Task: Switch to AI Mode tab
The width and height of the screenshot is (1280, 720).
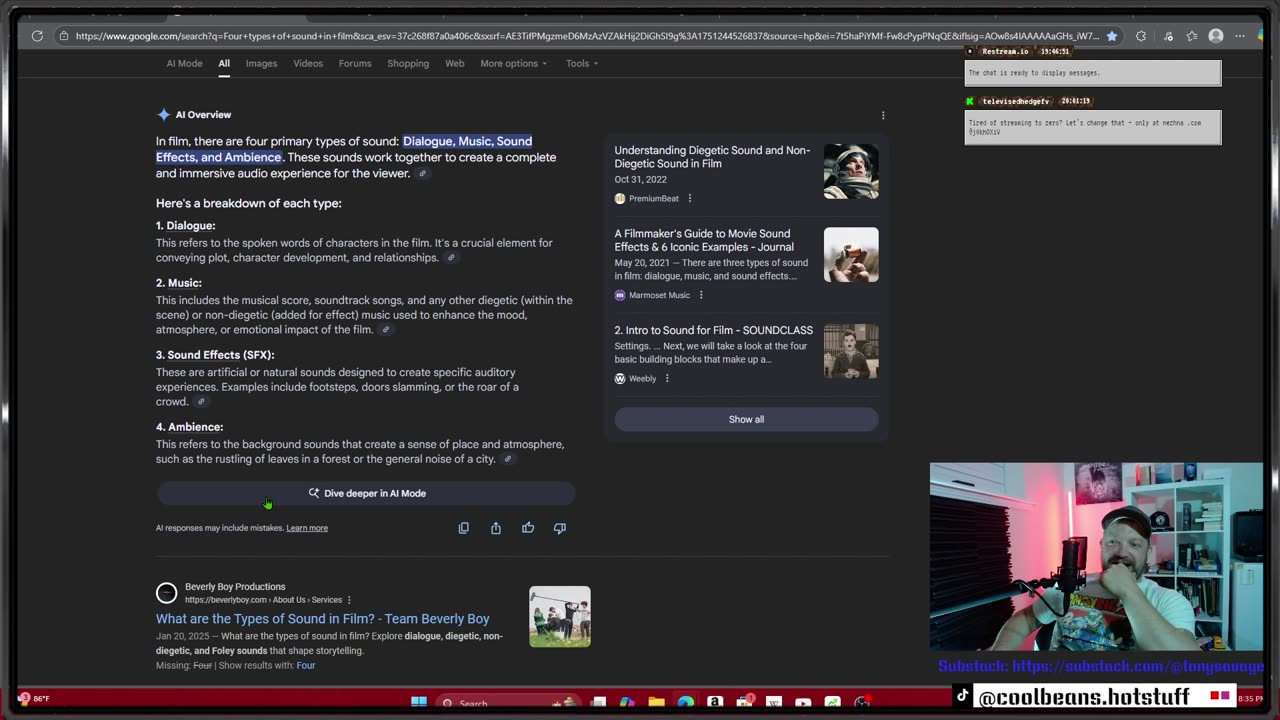Action: tap(184, 63)
